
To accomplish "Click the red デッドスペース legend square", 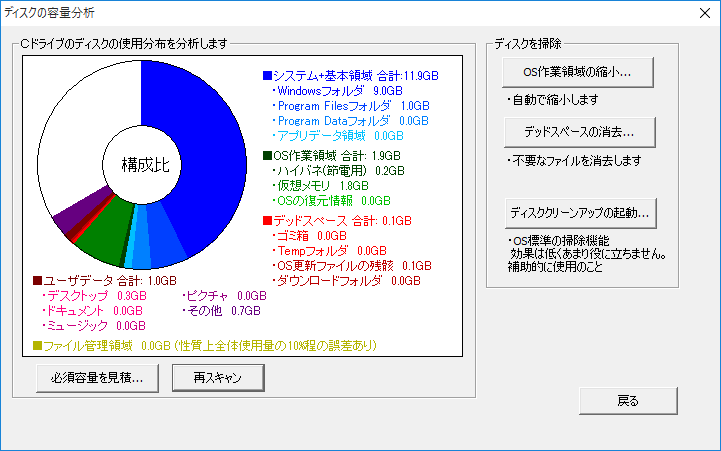I will 267,220.
